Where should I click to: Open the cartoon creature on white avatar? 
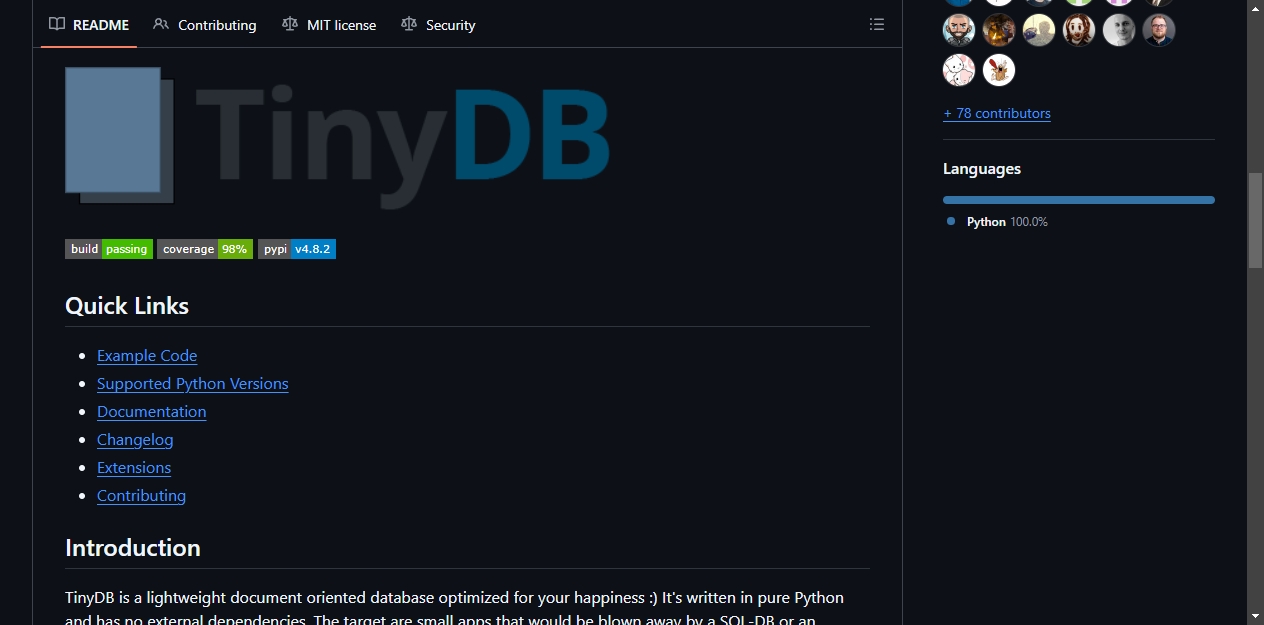(x=999, y=70)
